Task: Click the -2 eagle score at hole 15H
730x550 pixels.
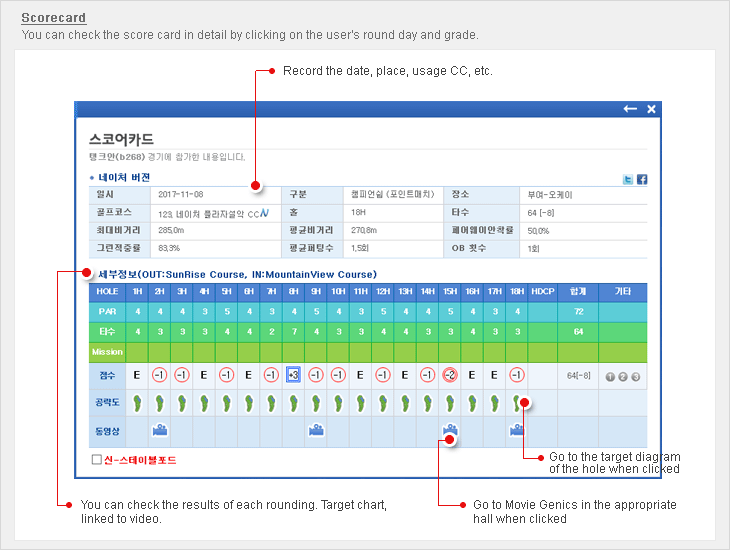Action: click(450, 375)
